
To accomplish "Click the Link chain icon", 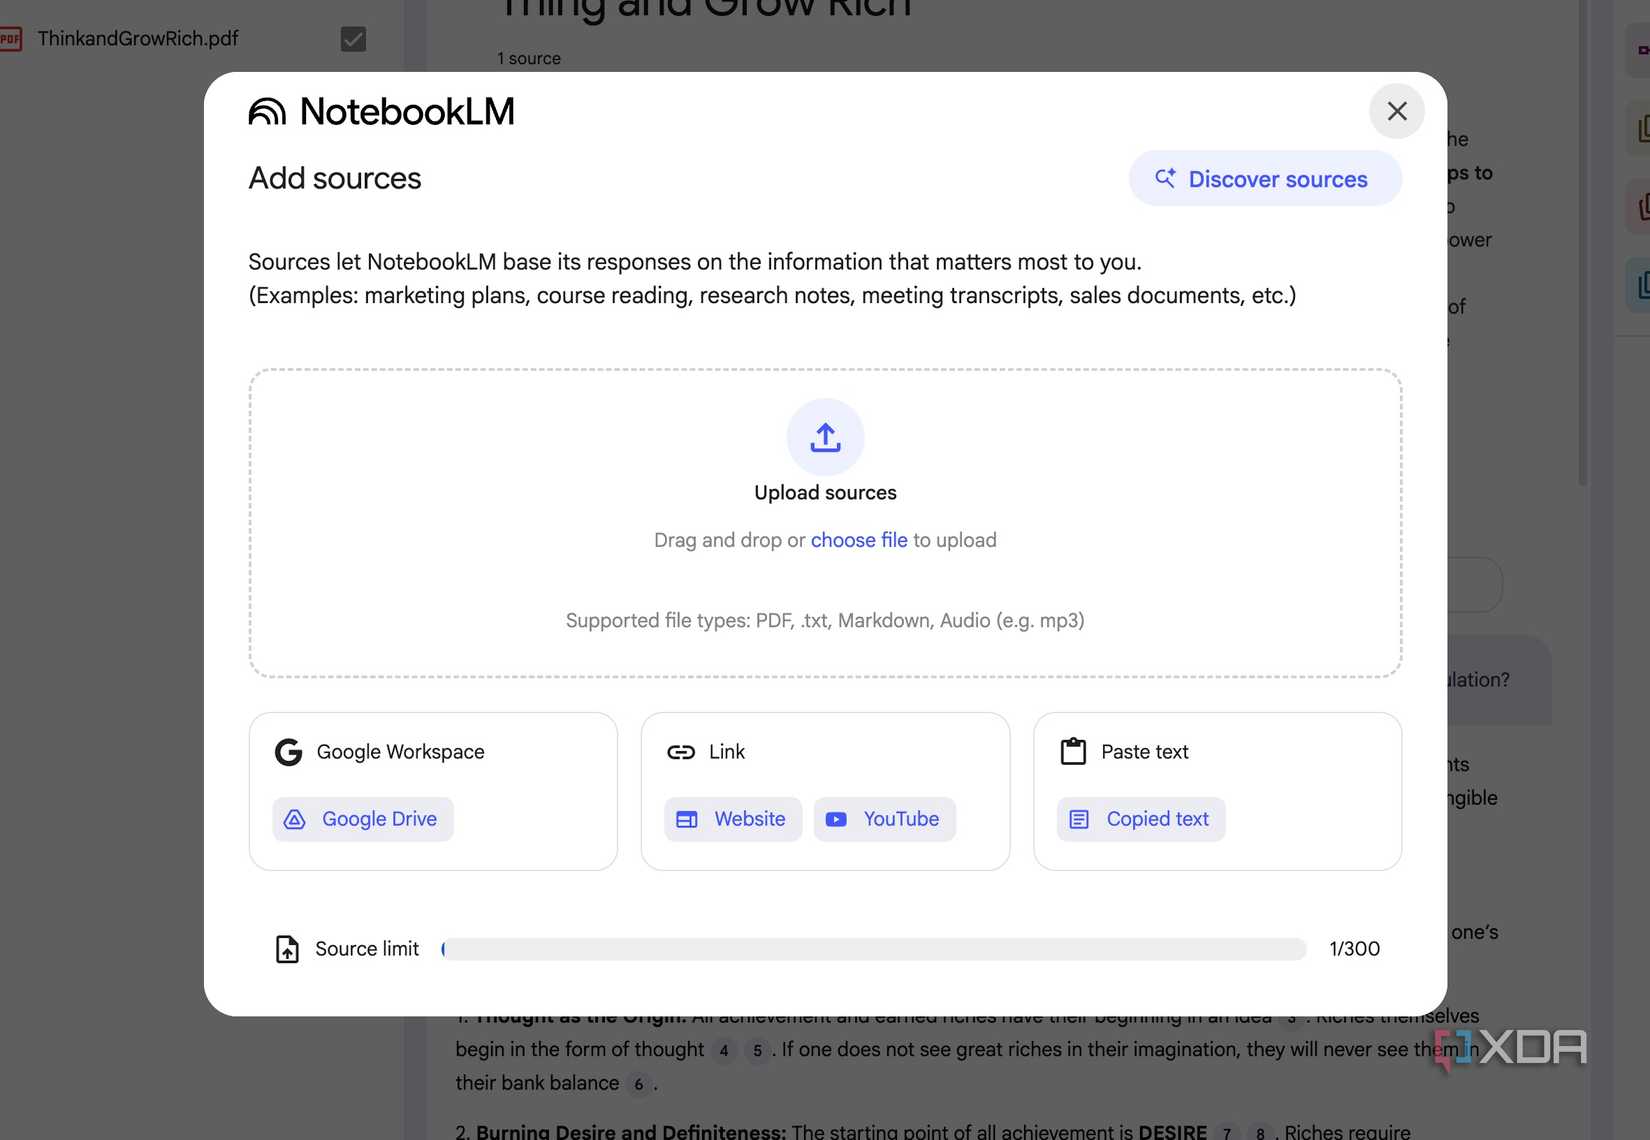I will tap(681, 752).
